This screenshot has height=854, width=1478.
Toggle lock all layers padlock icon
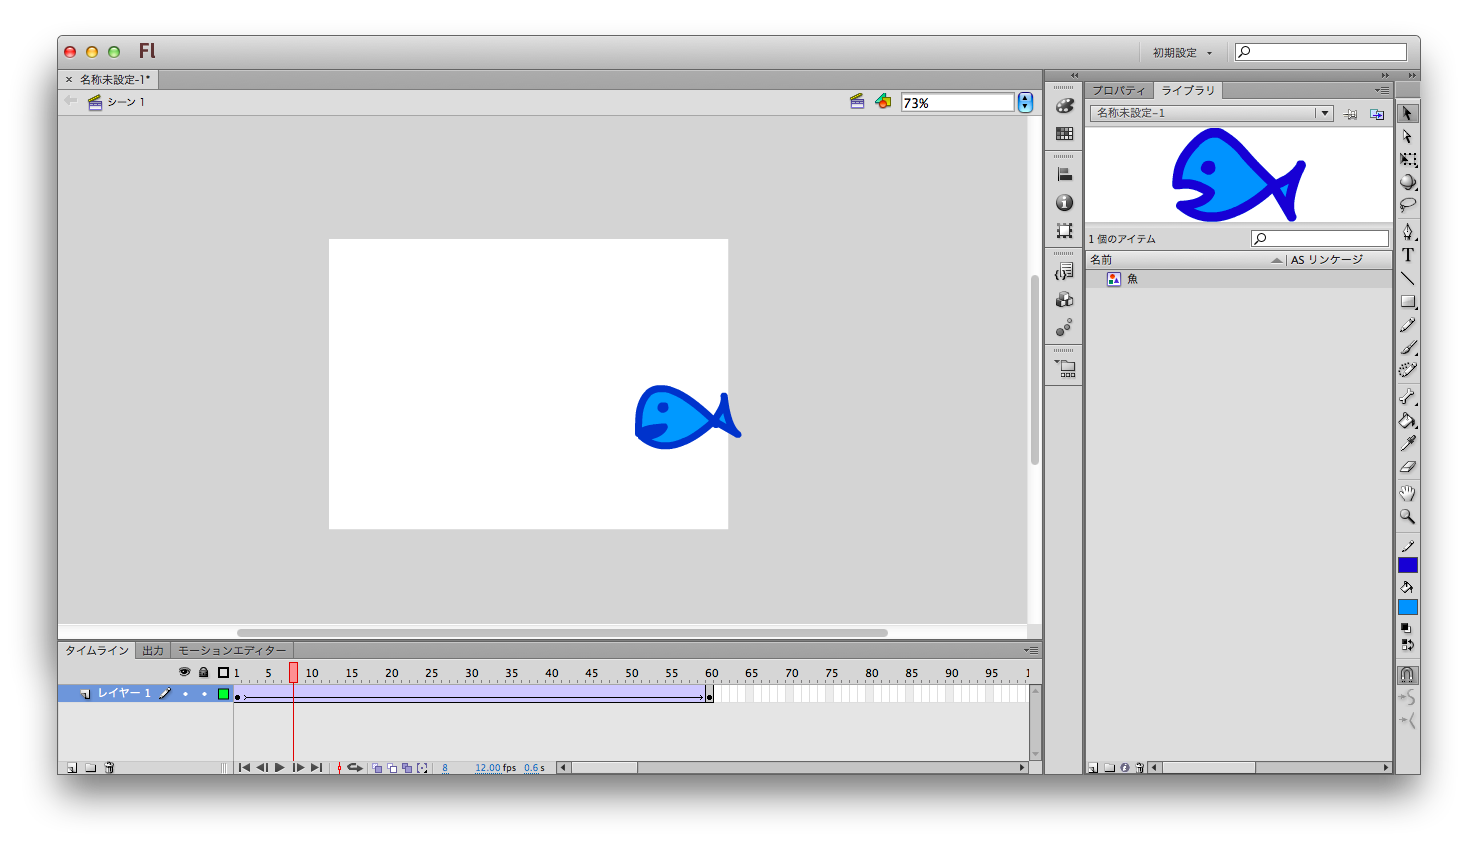pyautogui.click(x=204, y=672)
